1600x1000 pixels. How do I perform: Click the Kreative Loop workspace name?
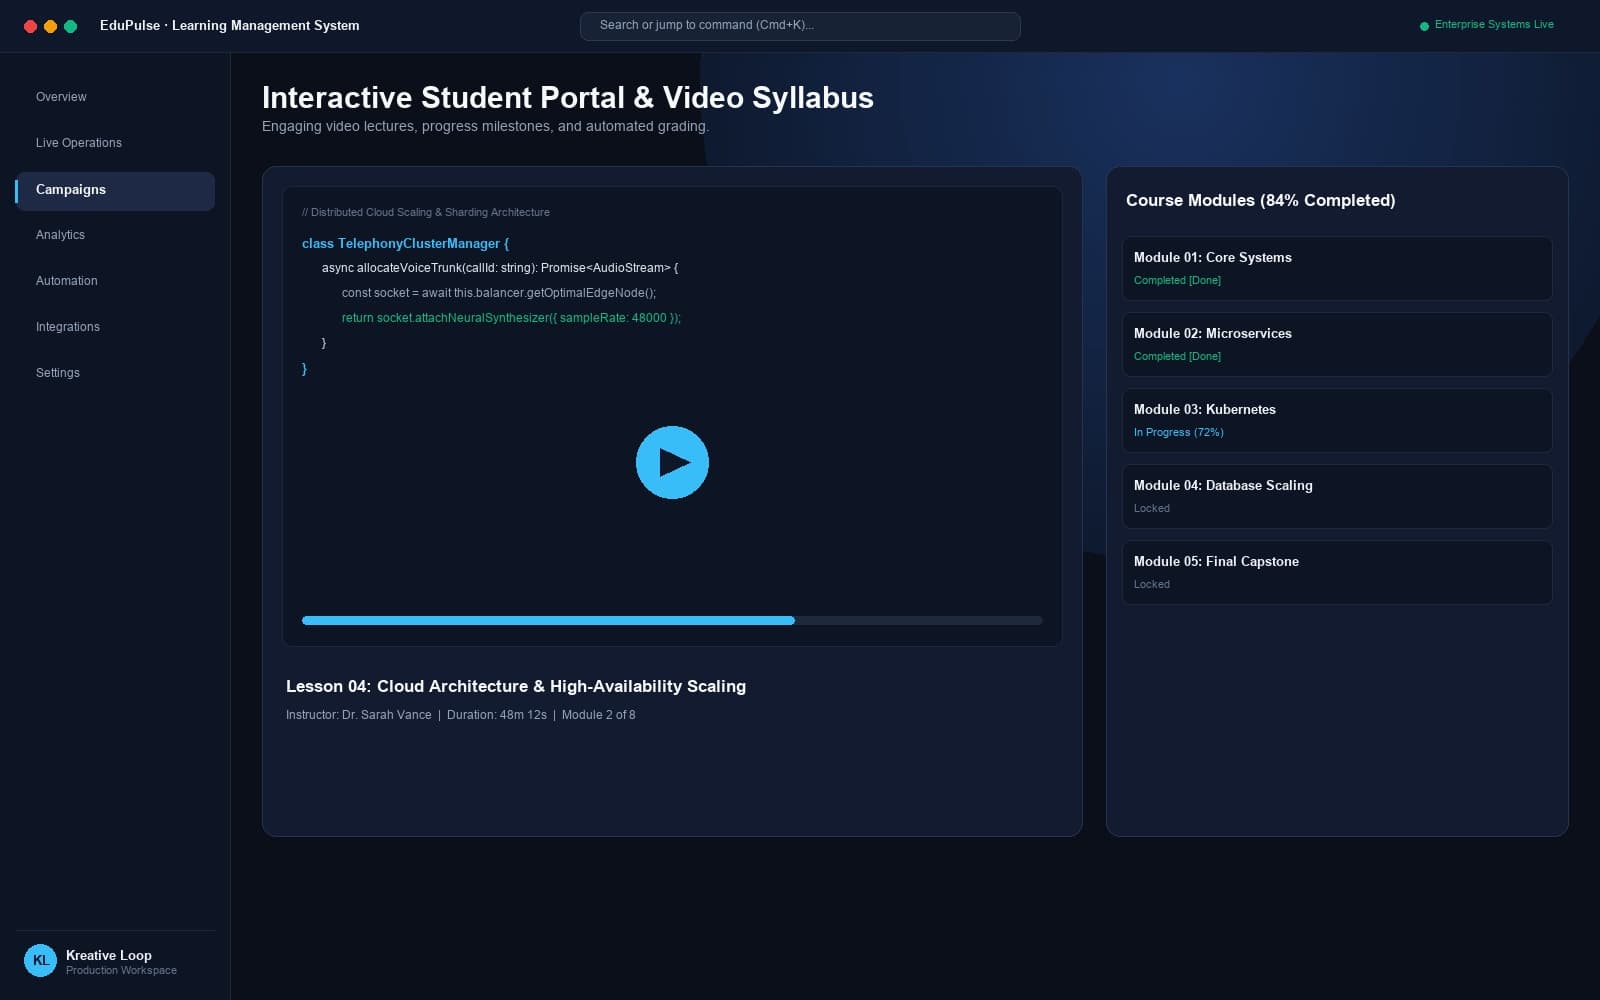click(109, 955)
